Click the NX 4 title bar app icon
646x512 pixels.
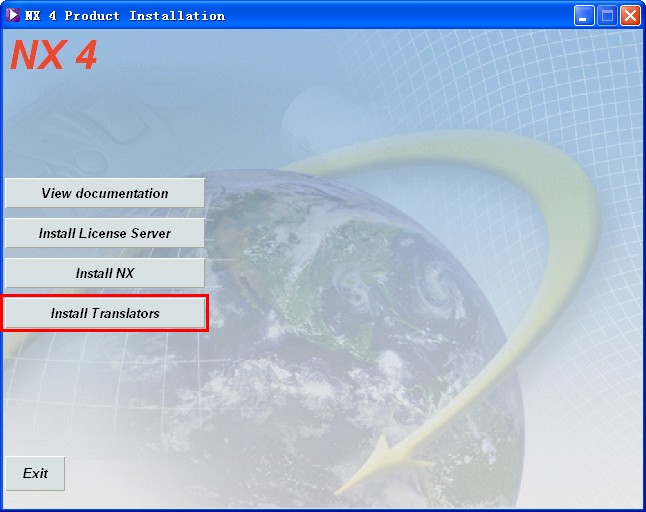(13, 15)
